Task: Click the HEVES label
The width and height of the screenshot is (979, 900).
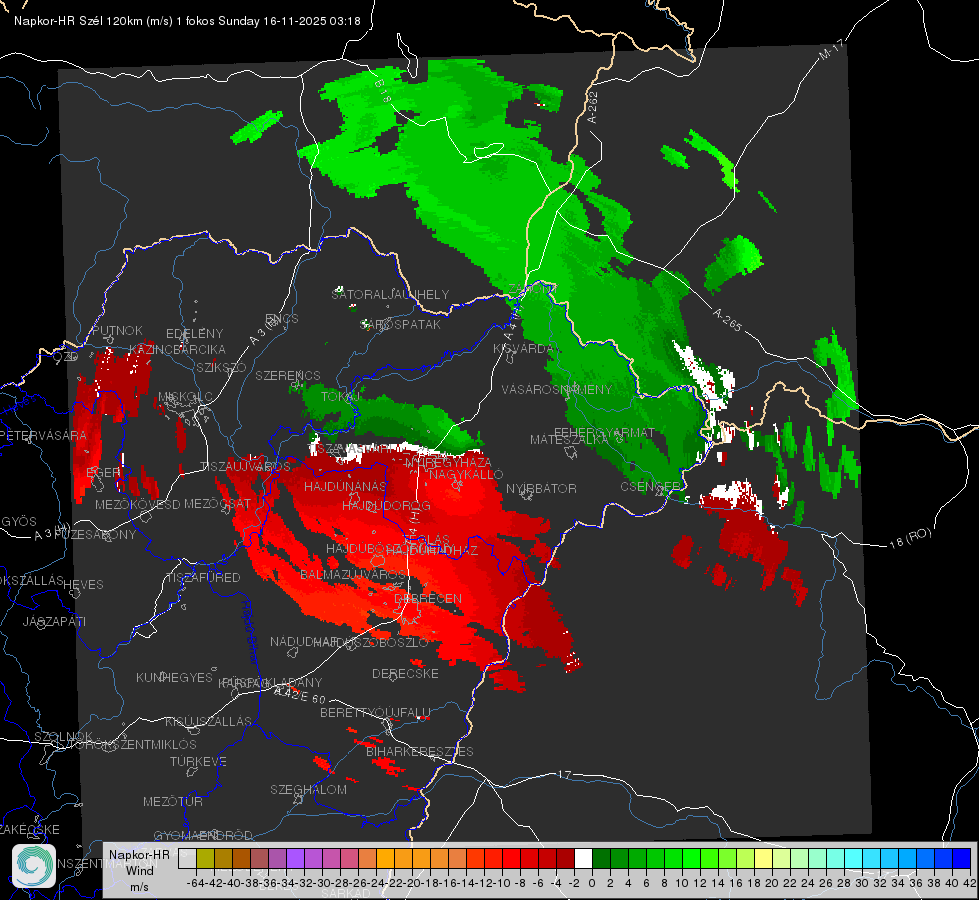Action: point(84,585)
